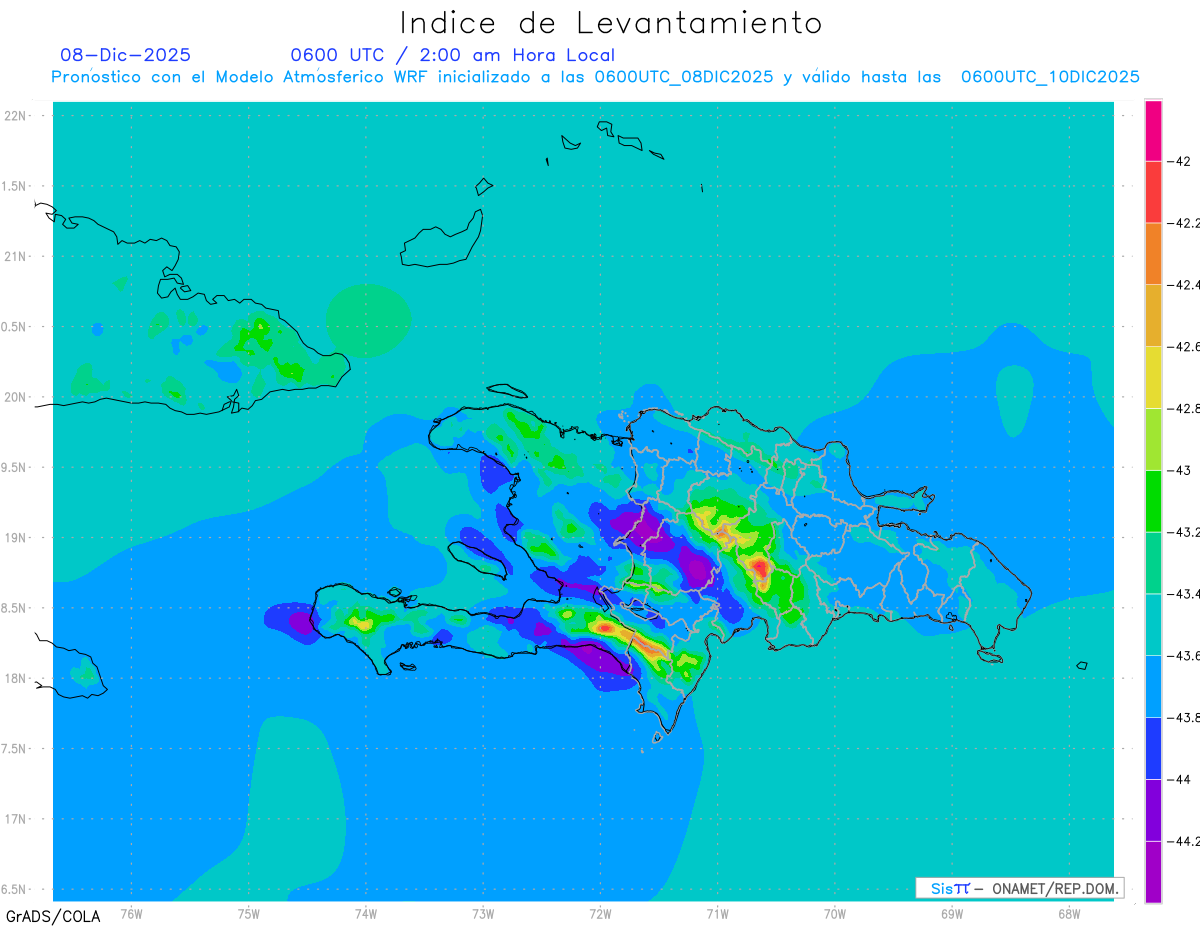The image size is (1200, 927).
Task: Click the '-43.8' colorbar label
Action: click(x=1185, y=717)
